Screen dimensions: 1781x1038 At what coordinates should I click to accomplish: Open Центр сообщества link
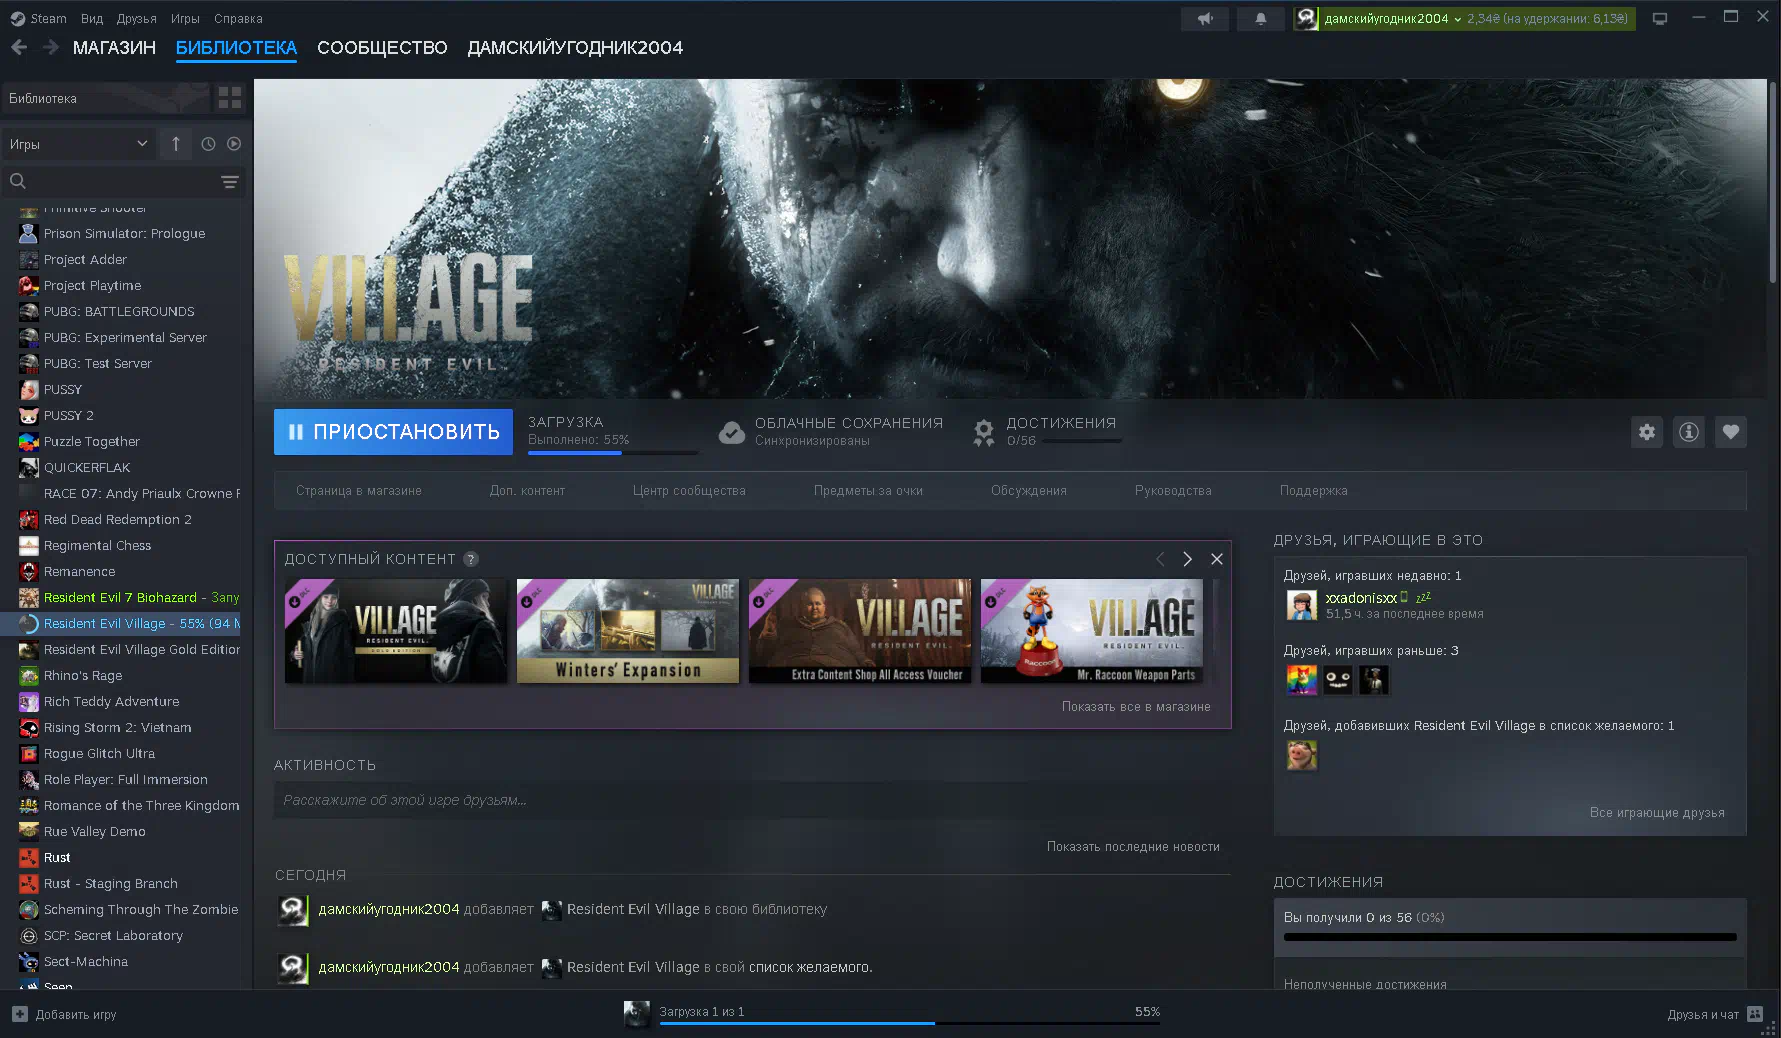[x=689, y=490]
